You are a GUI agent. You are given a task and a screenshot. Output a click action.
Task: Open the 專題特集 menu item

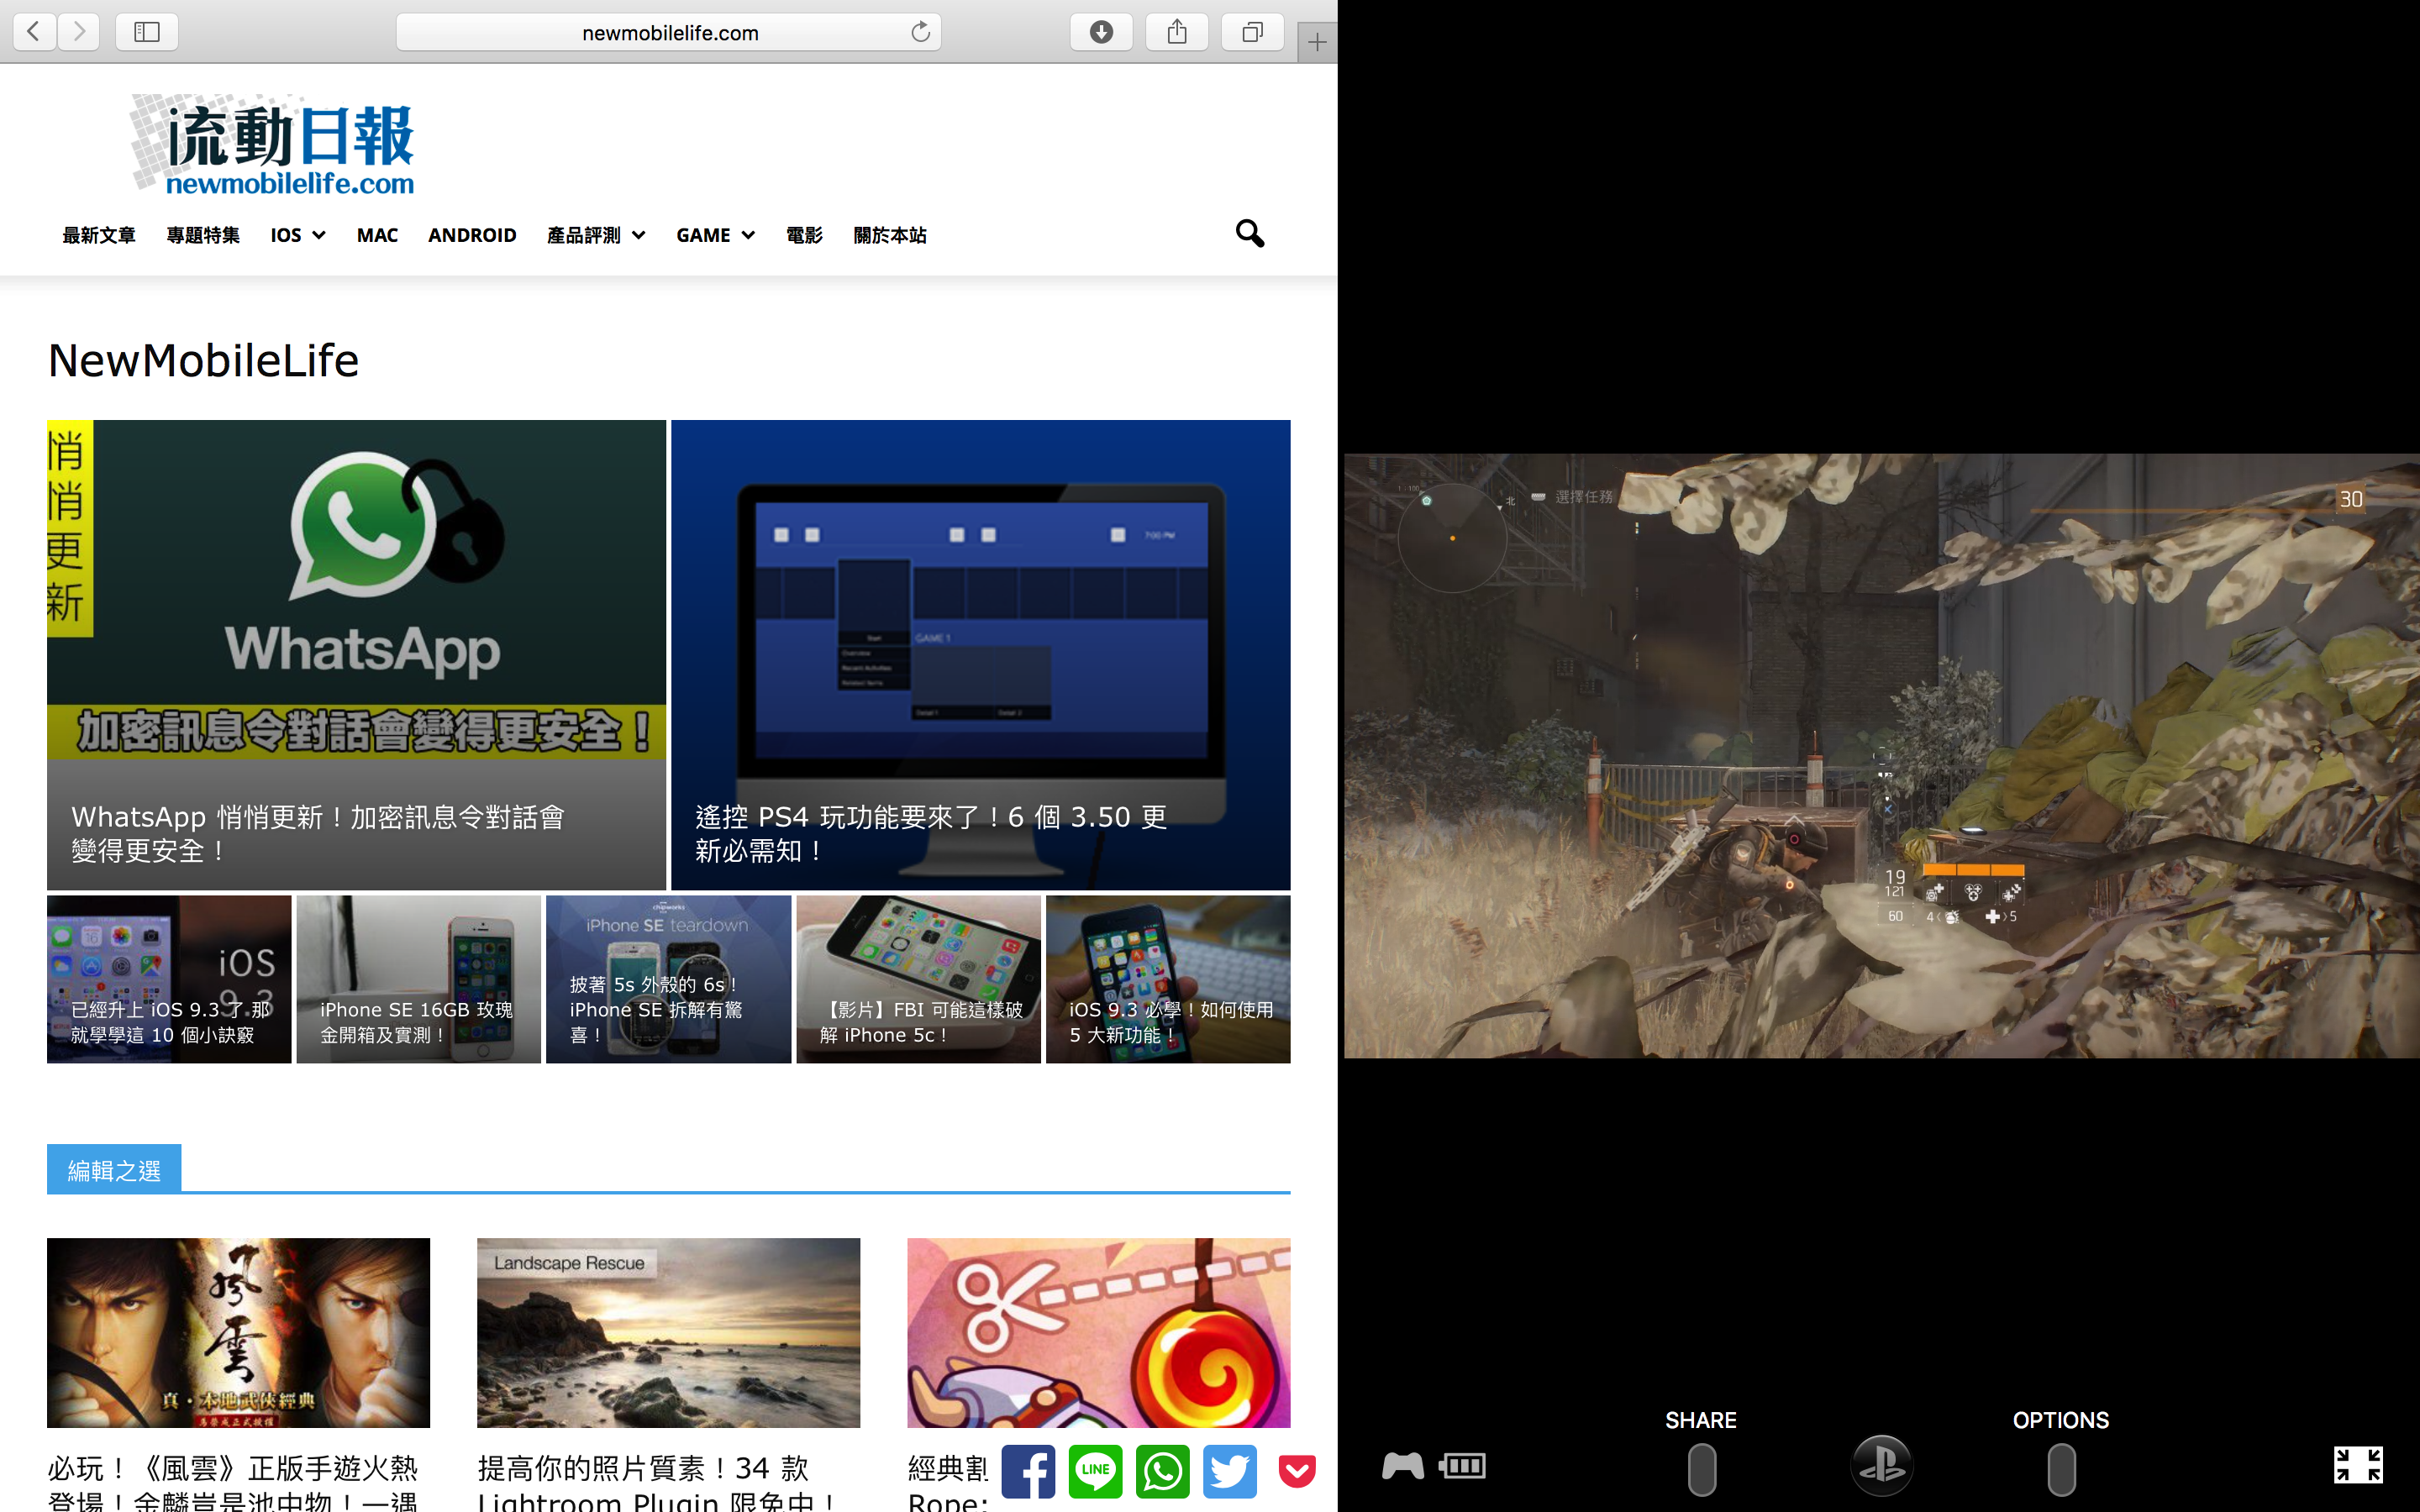click(x=203, y=235)
